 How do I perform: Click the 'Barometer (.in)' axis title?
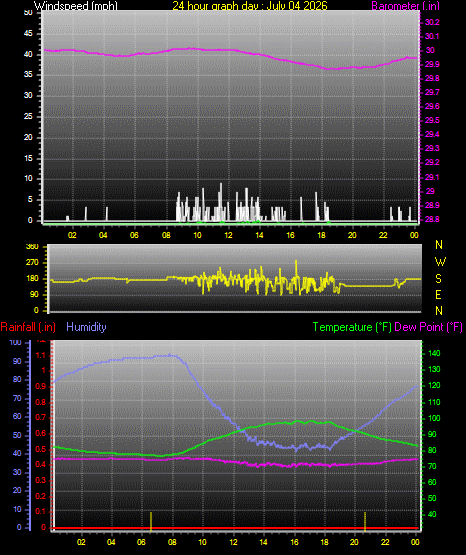click(x=405, y=6)
